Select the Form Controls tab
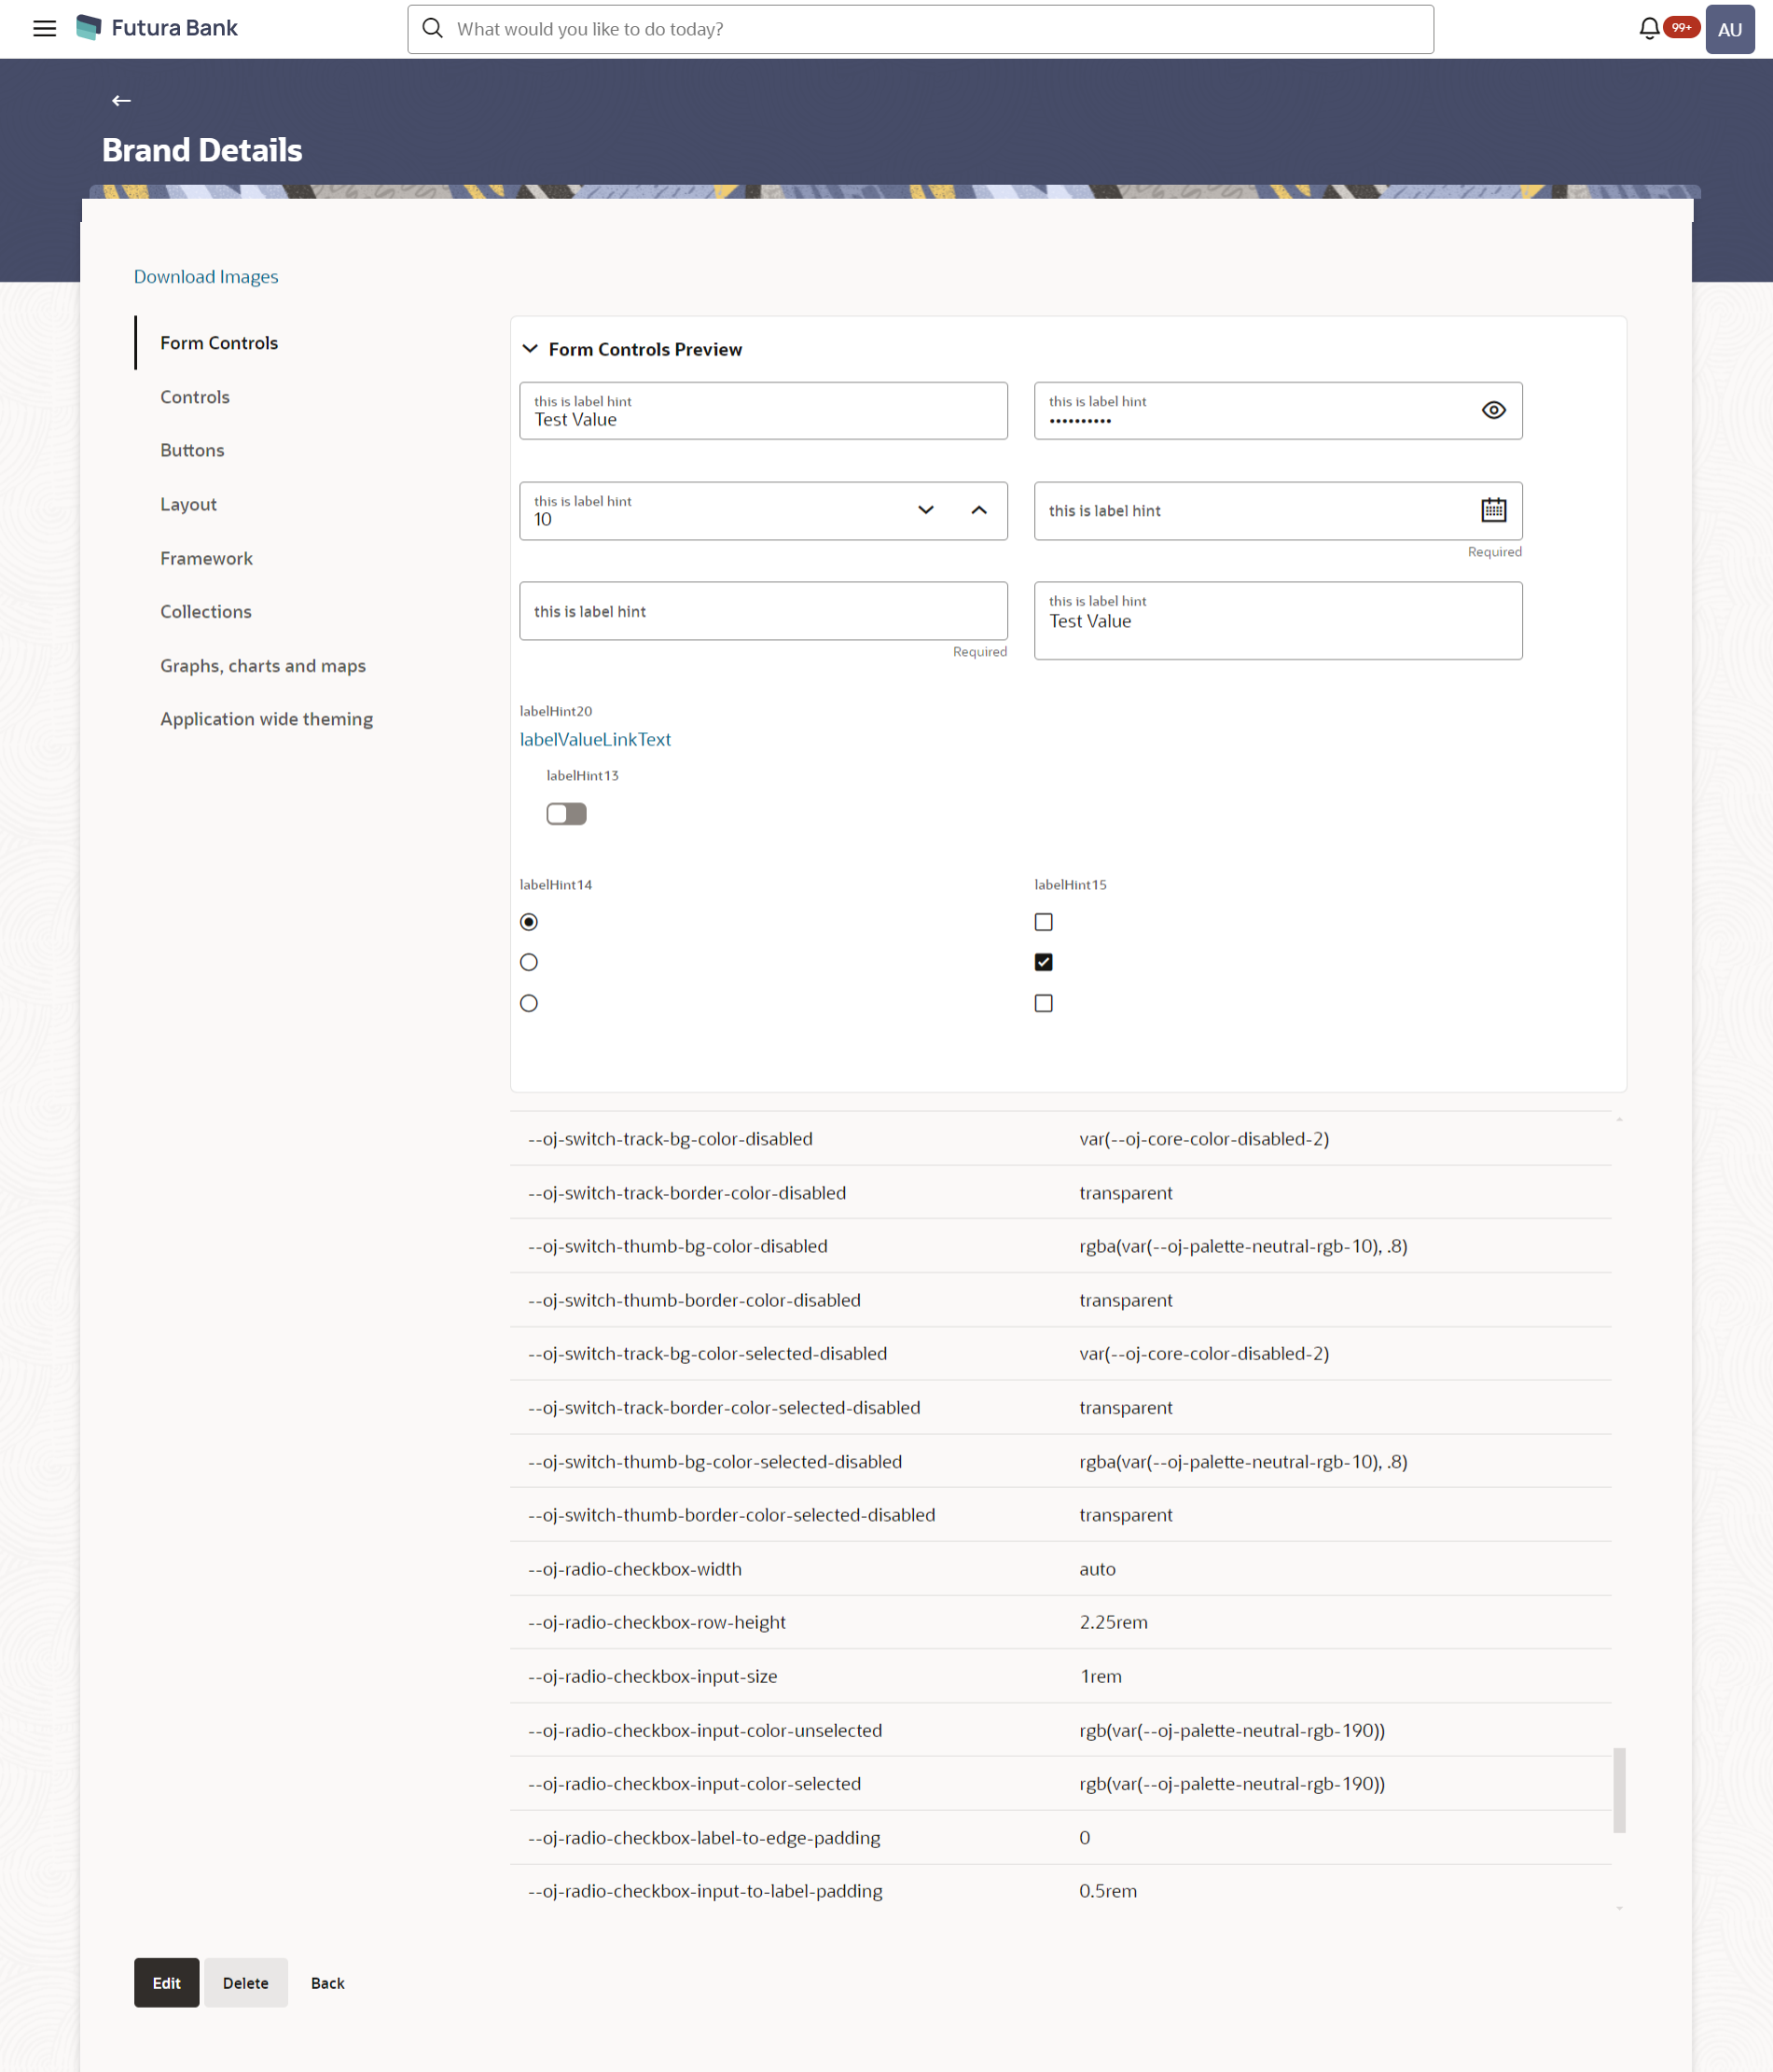Image resolution: width=1773 pixels, height=2072 pixels. [219, 343]
